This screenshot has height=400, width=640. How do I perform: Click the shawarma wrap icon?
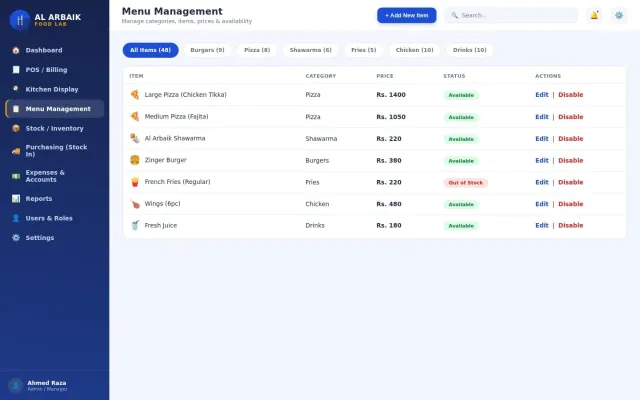tap(135, 138)
